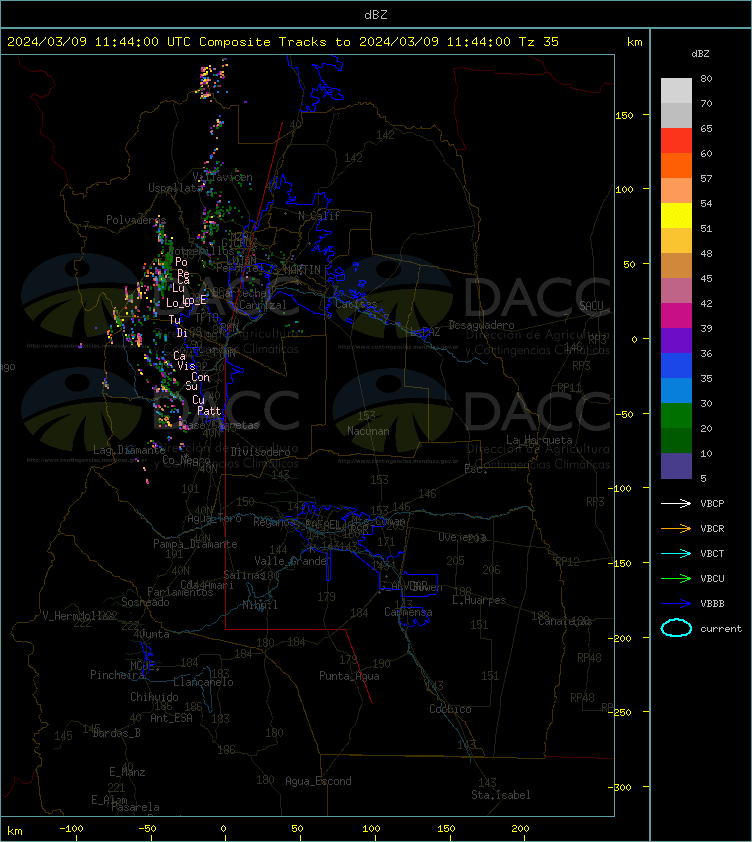Image resolution: width=752 pixels, height=842 pixels.
Task: Click the '200' x-axis tick label
Action: 520,829
